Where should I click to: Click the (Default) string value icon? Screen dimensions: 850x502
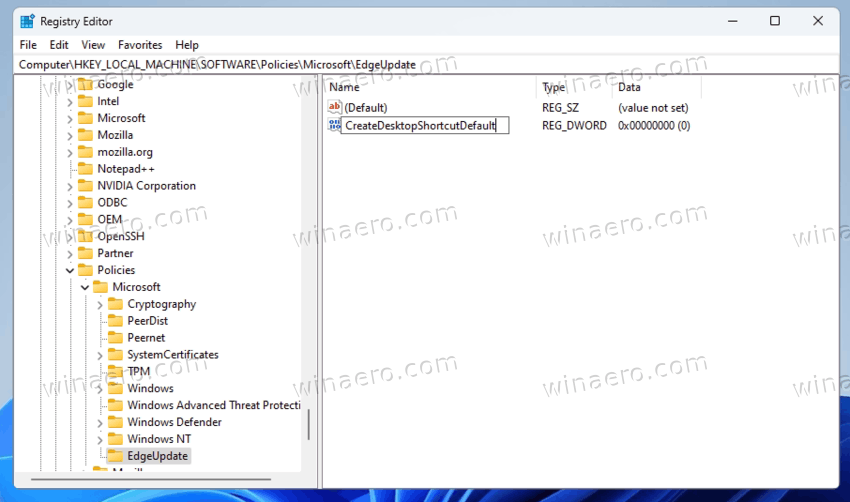334,107
